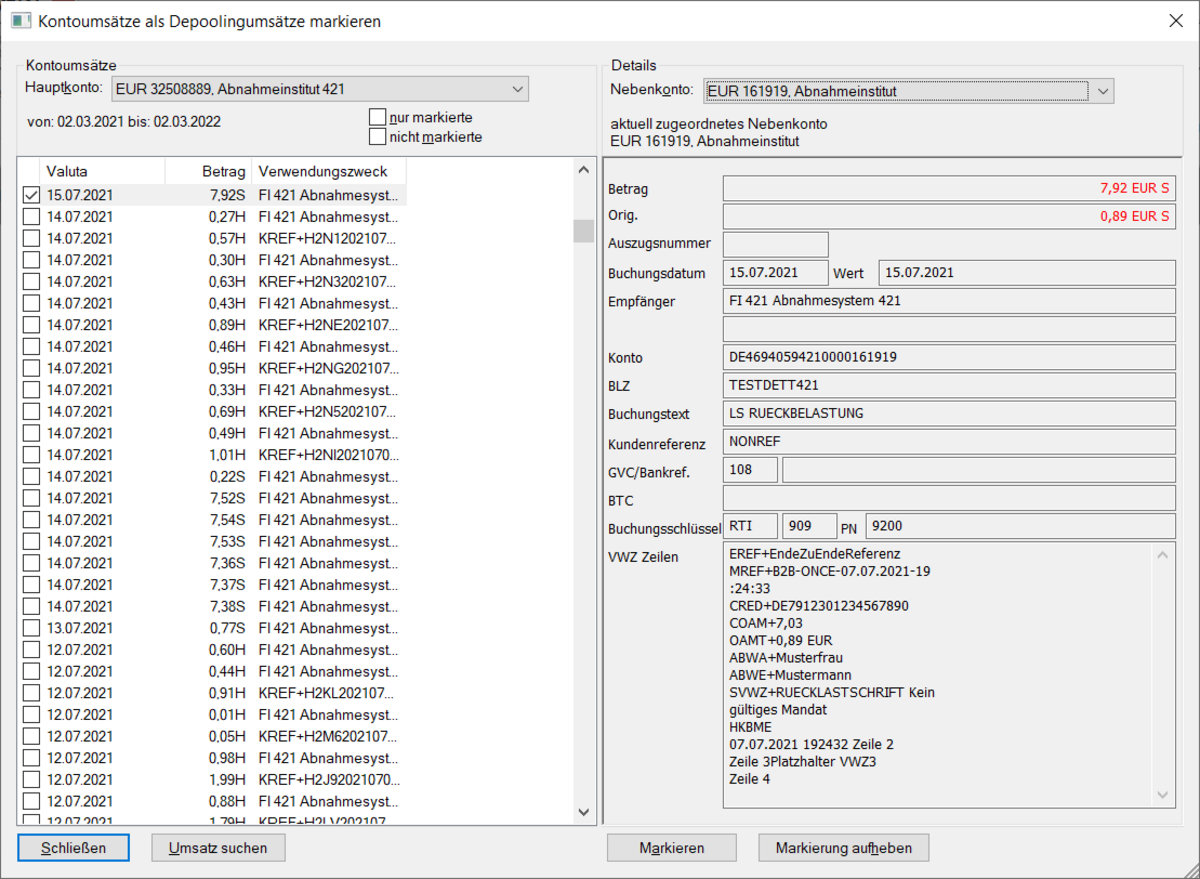Viewport: 1200px width, 879px height.
Task: Check the 1,01H transaction row checkbox
Action: pyautogui.click(x=31, y=454)
